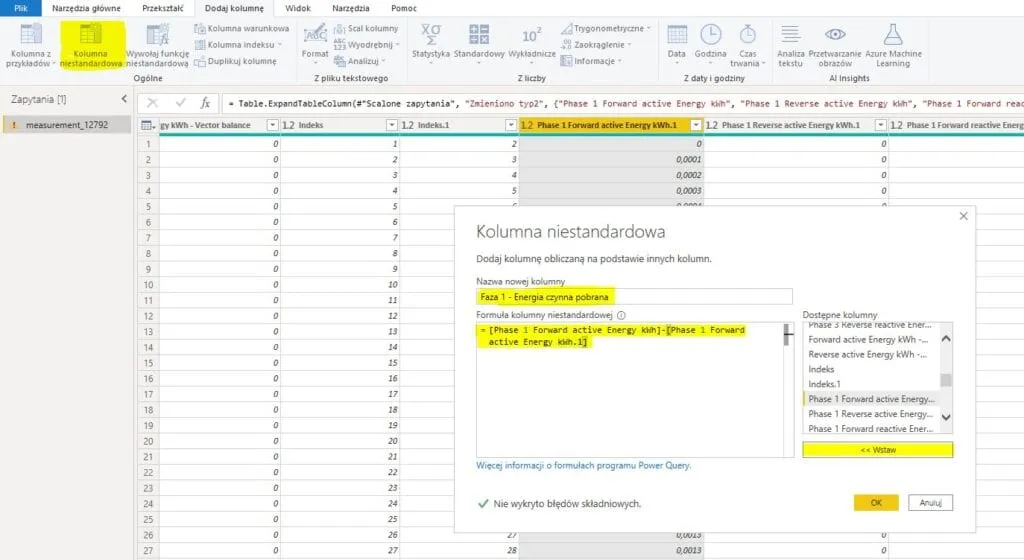Collapse the Zapytania pane with the chevron
The width and height of the screenshot is (1024, 560).
pos(124,99)
